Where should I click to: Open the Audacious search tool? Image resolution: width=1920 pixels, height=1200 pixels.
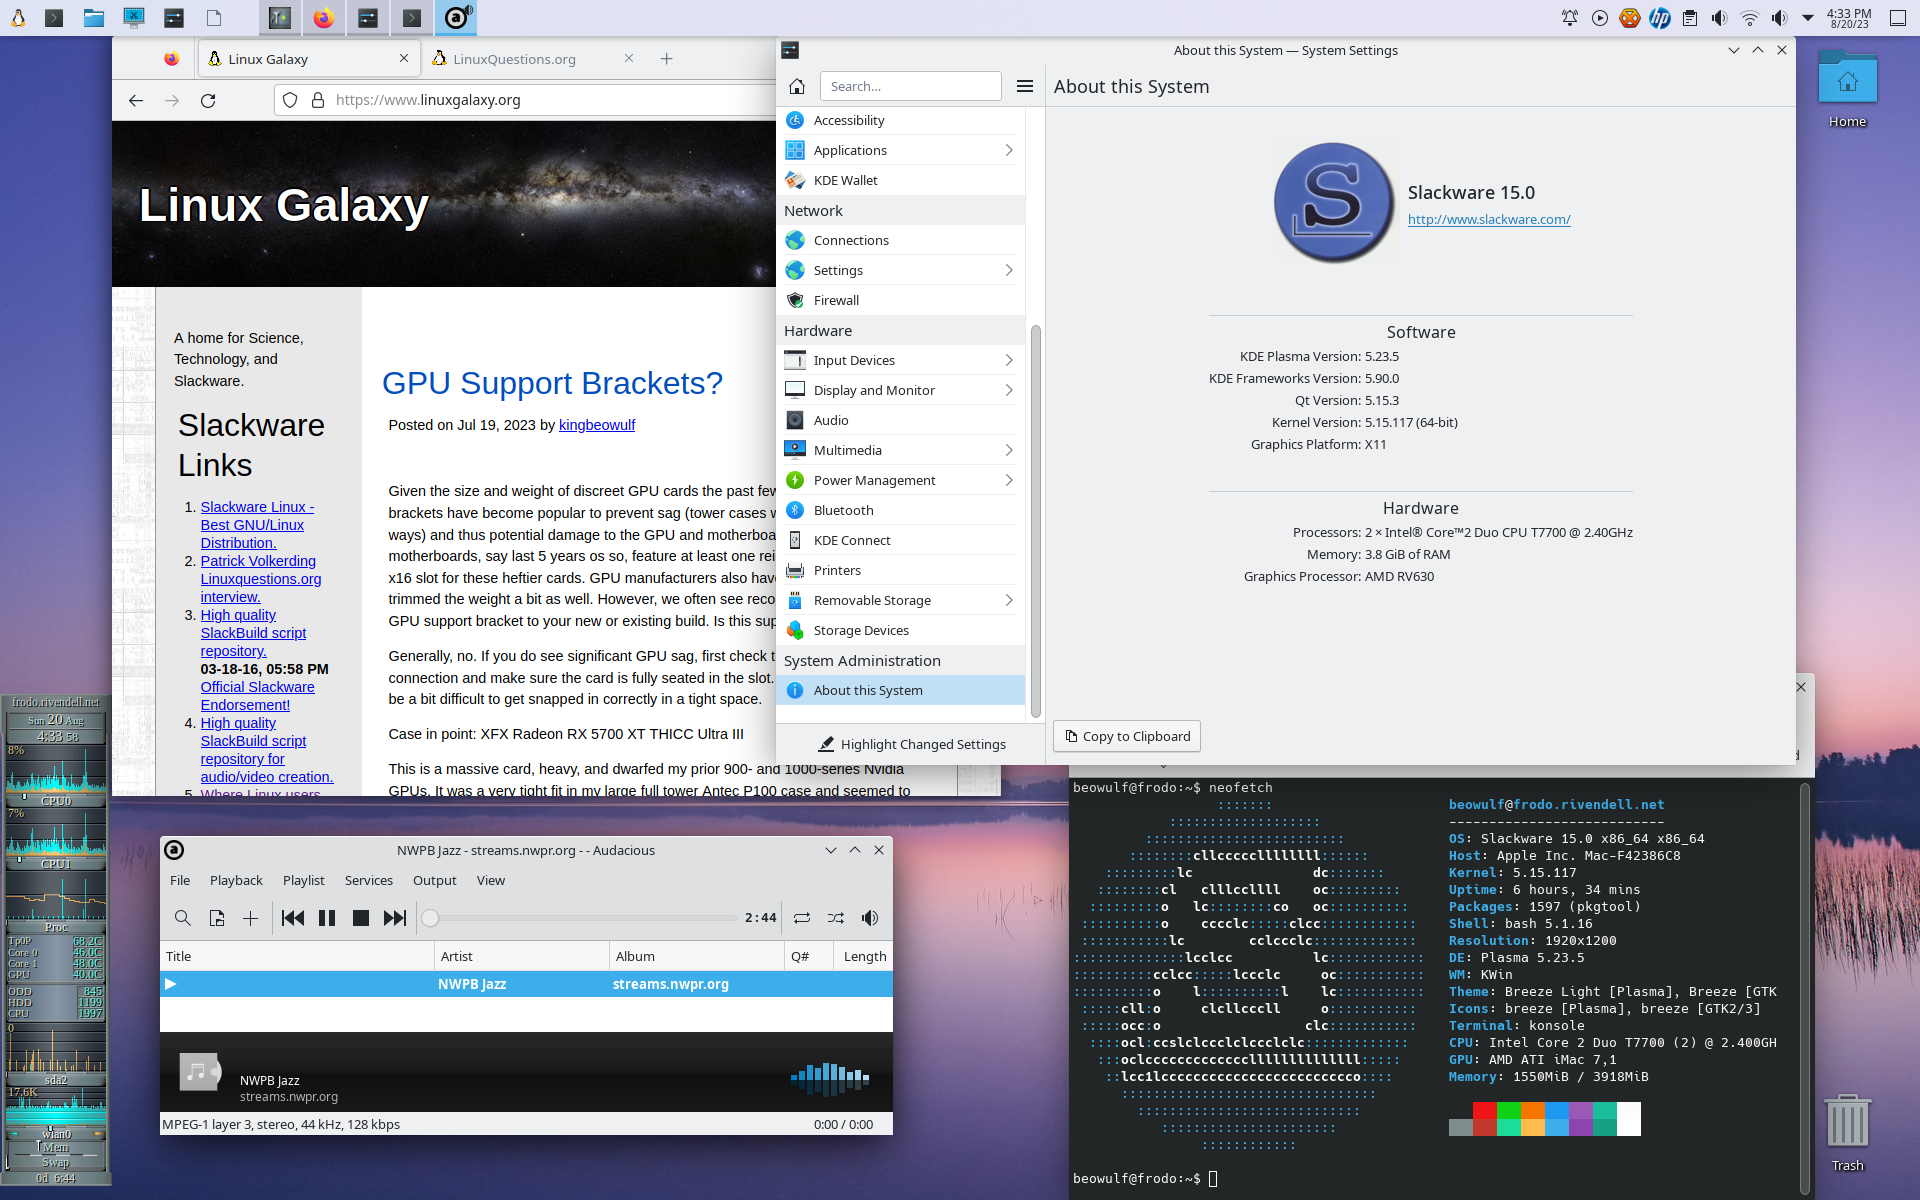click(x=182, y=917)
